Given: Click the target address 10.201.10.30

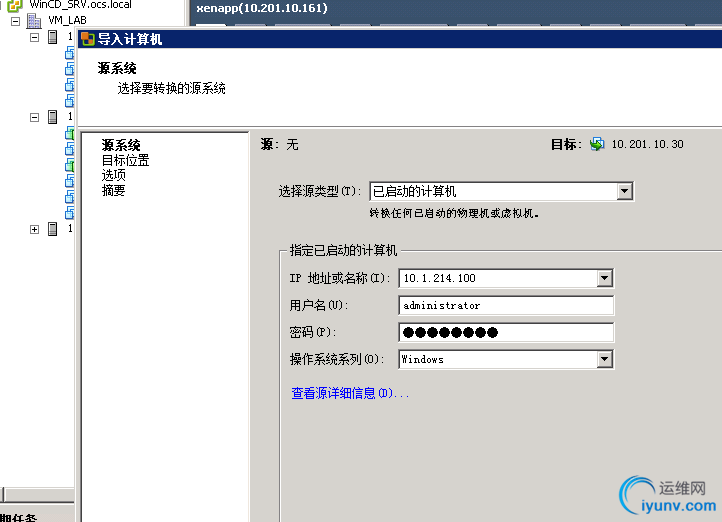Looking at the screenshot, I should coord(647,144).
